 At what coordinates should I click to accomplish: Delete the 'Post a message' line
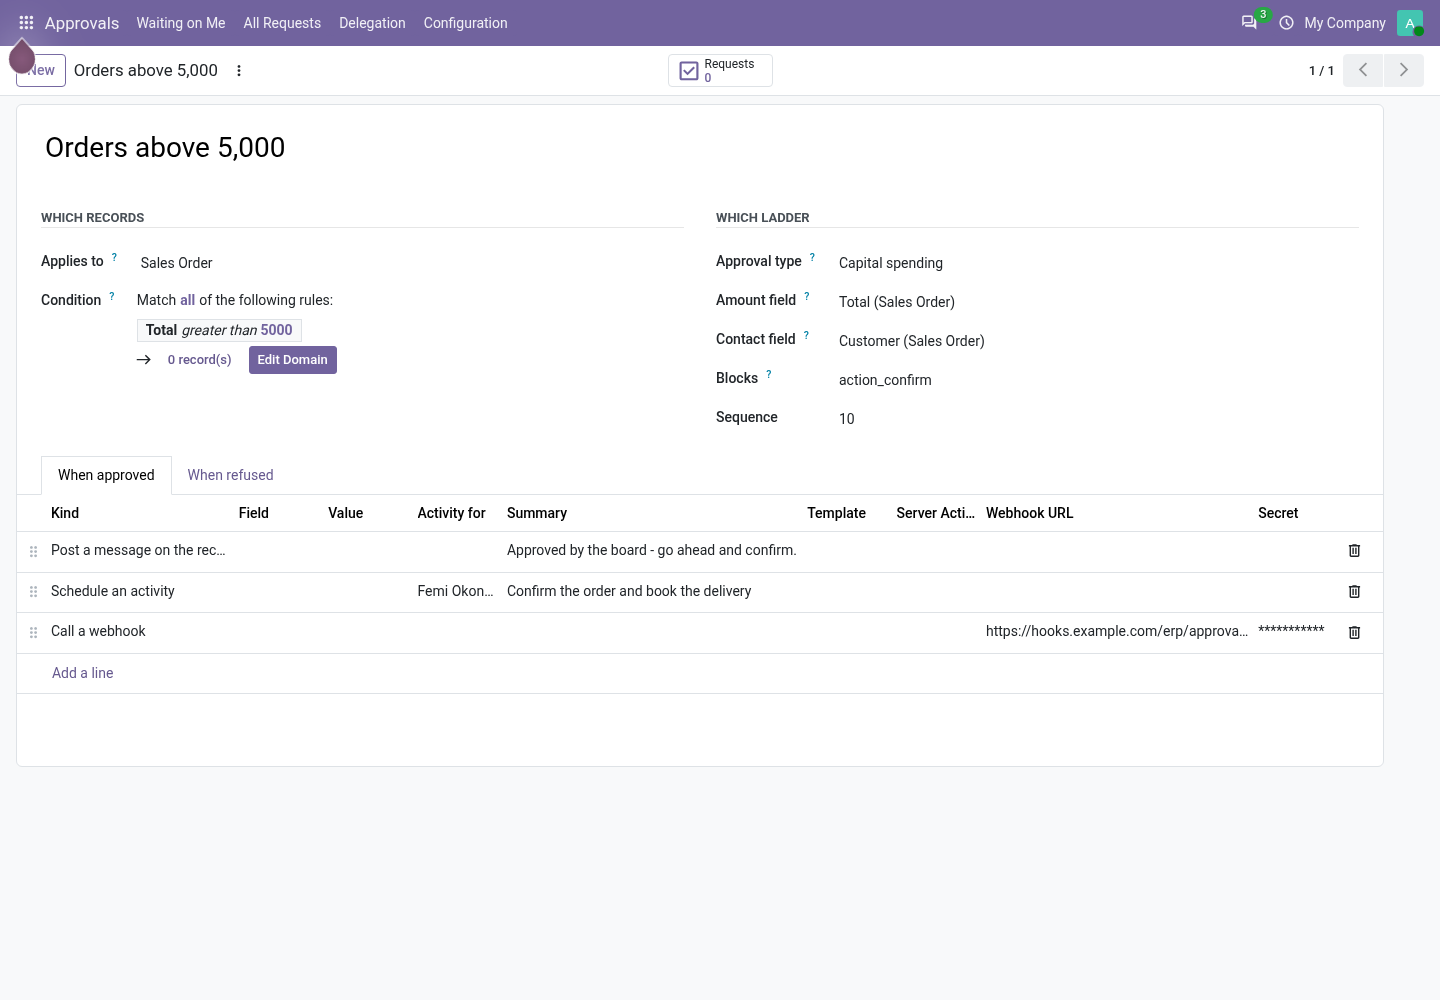point(1354,551)
